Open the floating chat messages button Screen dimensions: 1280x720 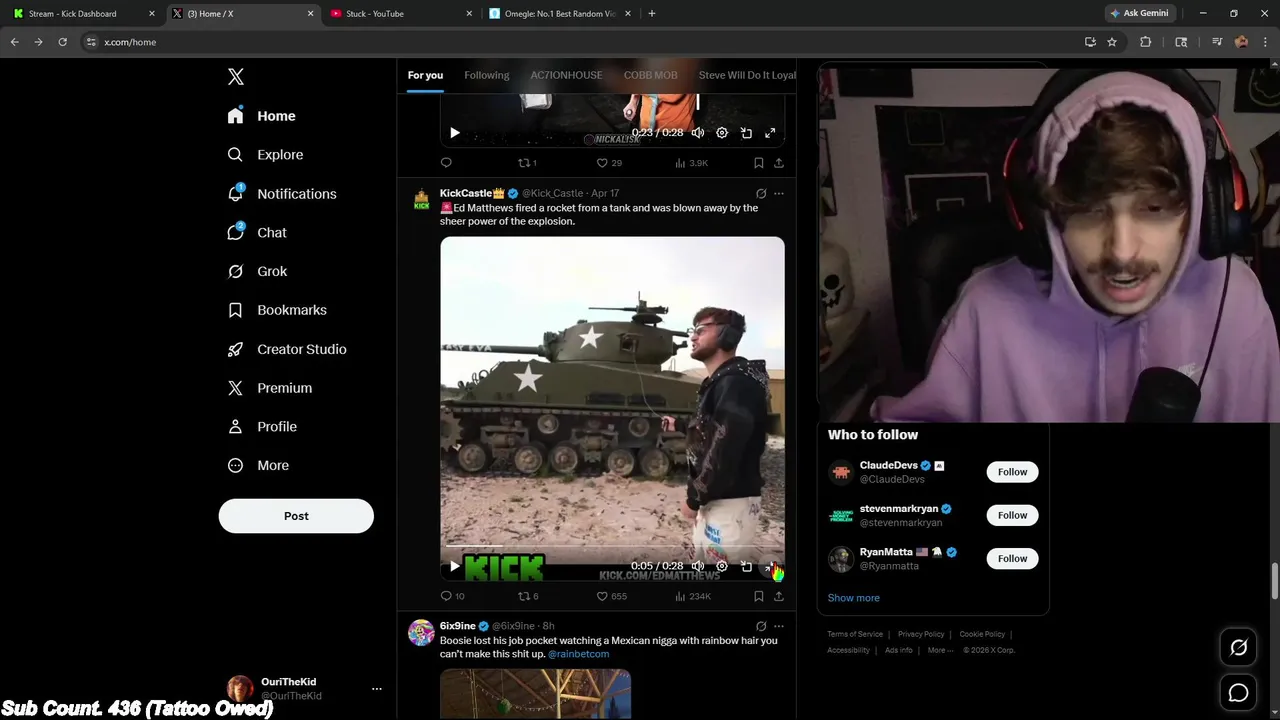(x=1238, y=692)
